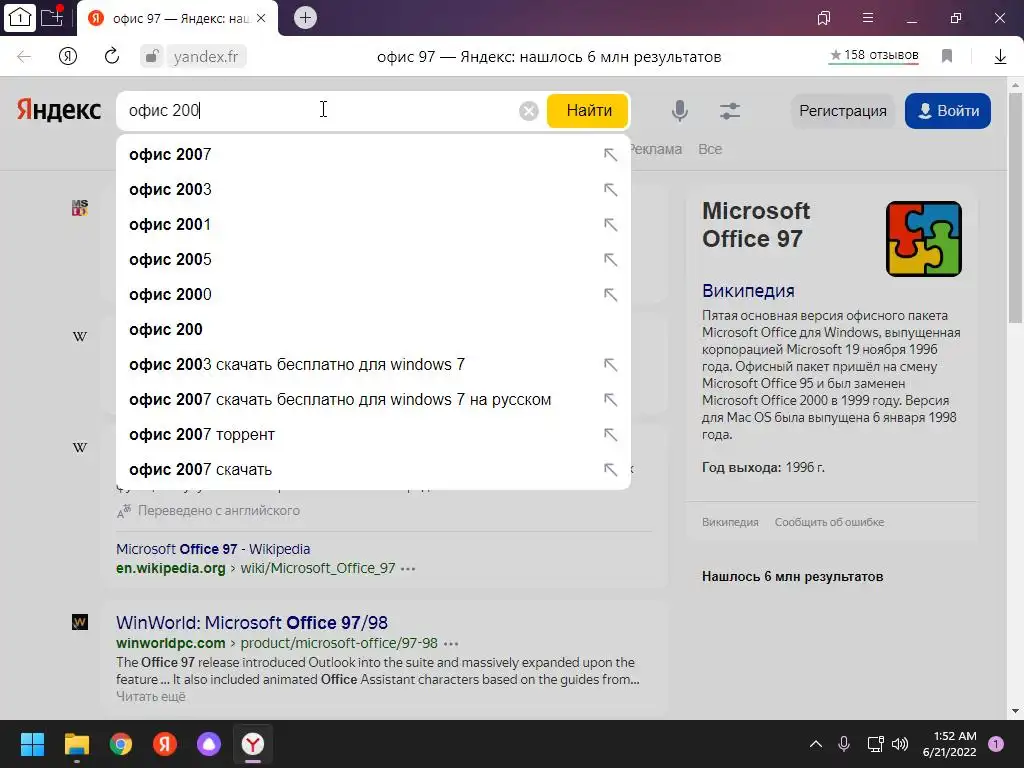Add a new tab with the plus button
This screenshot has width=1024, height=768.
pyautogui.click(x=305, y=18)
